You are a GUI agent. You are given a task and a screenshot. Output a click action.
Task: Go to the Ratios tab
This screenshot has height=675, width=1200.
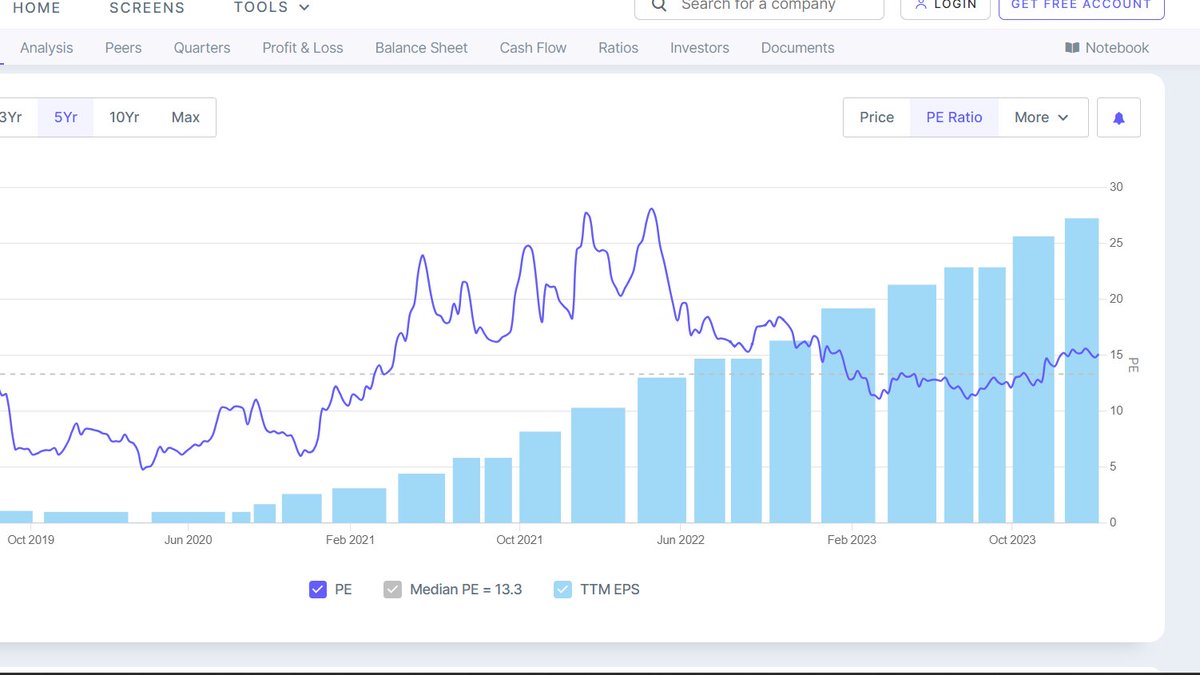(618, 47)
